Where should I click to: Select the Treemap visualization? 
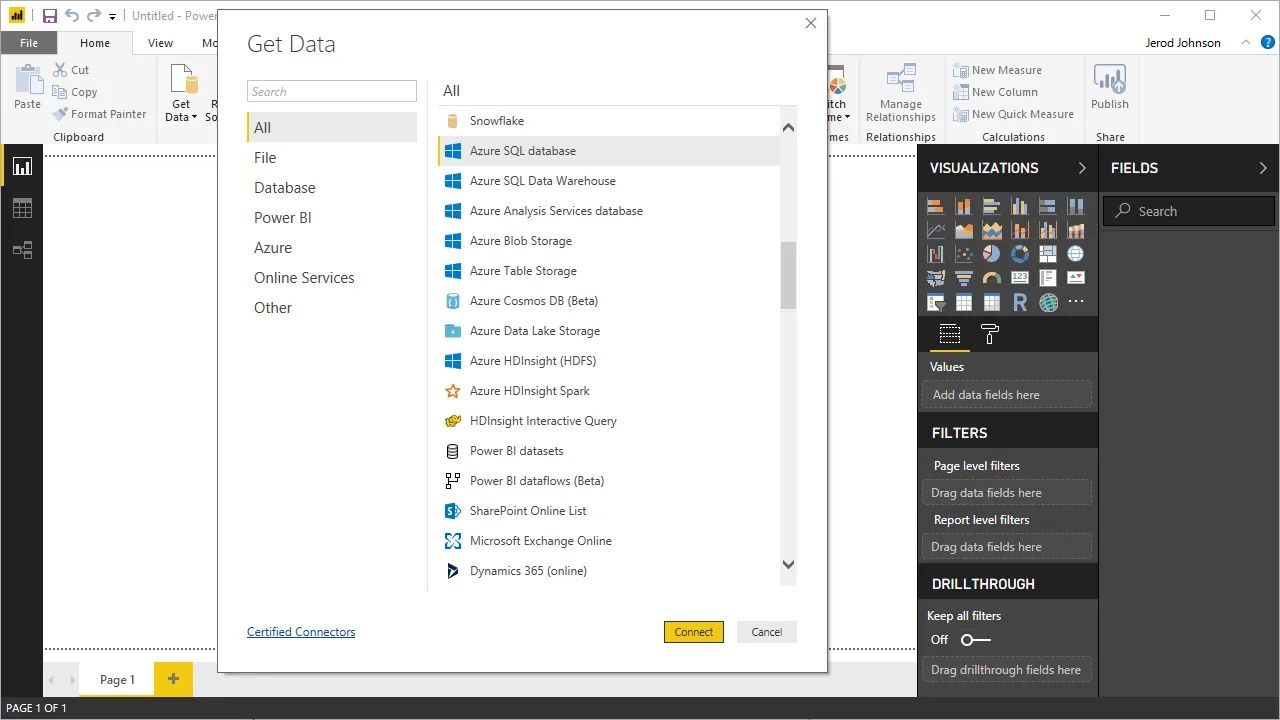(x=1048, y=254)
